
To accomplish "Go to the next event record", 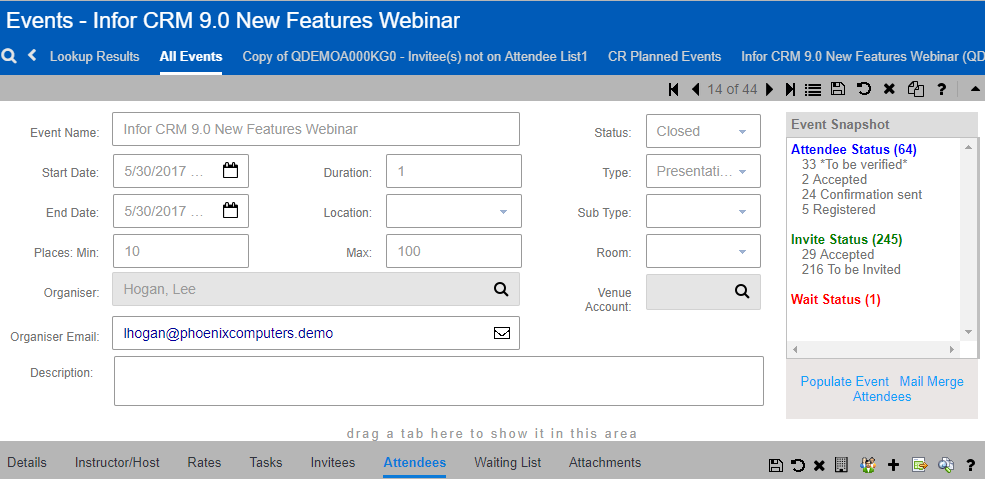I will 770,89.
